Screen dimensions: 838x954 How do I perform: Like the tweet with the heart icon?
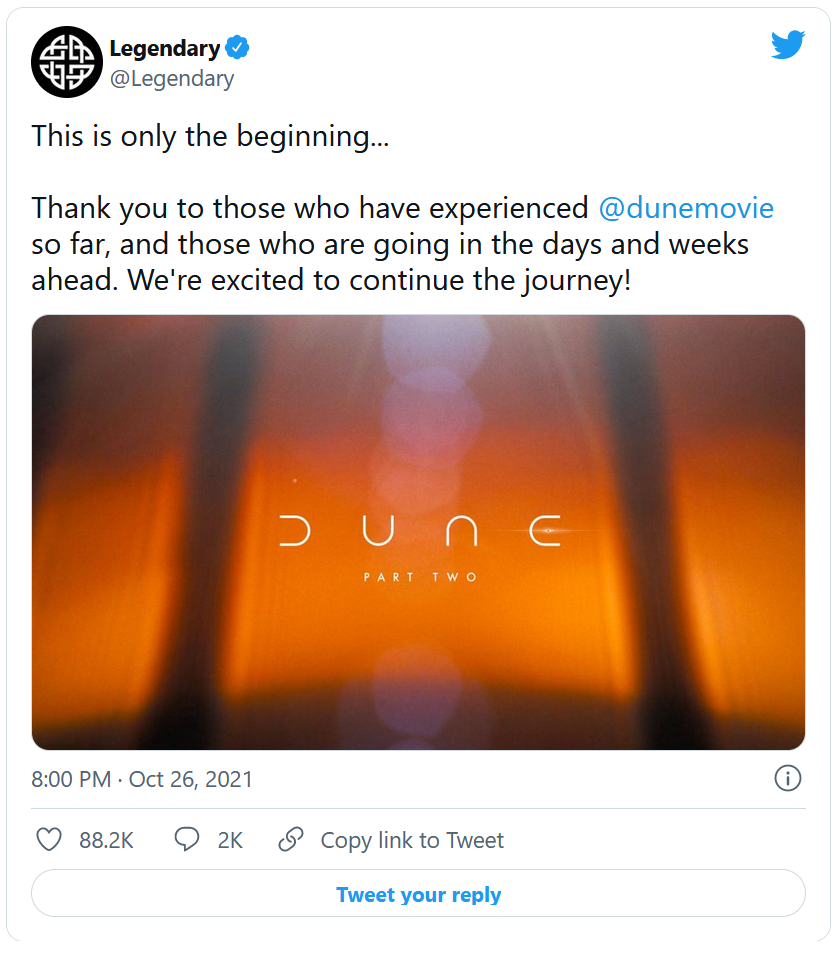(49, 840)
